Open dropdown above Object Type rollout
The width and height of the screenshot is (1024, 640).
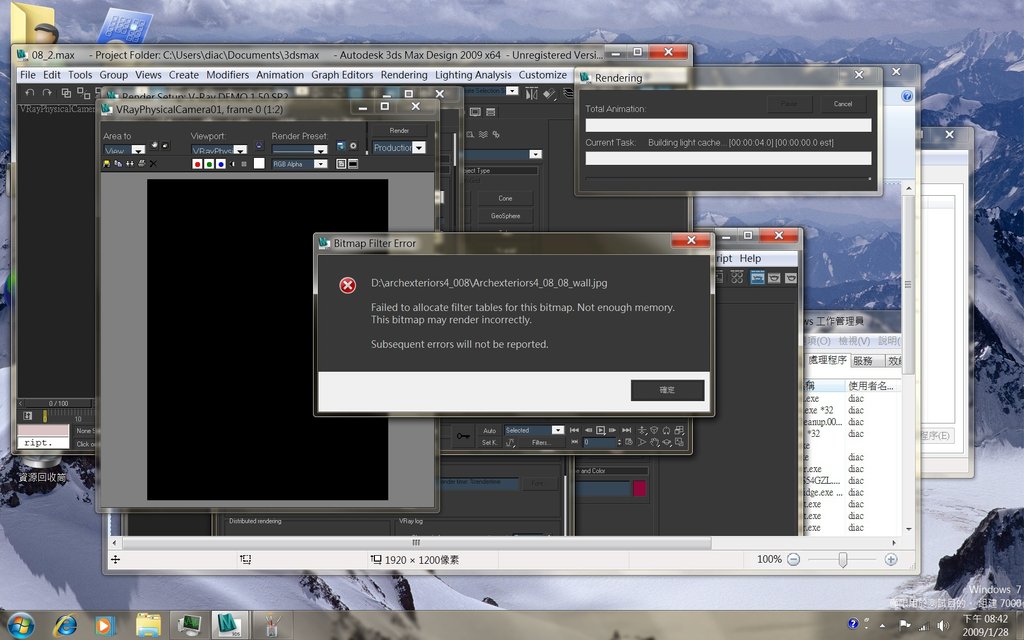536,154
